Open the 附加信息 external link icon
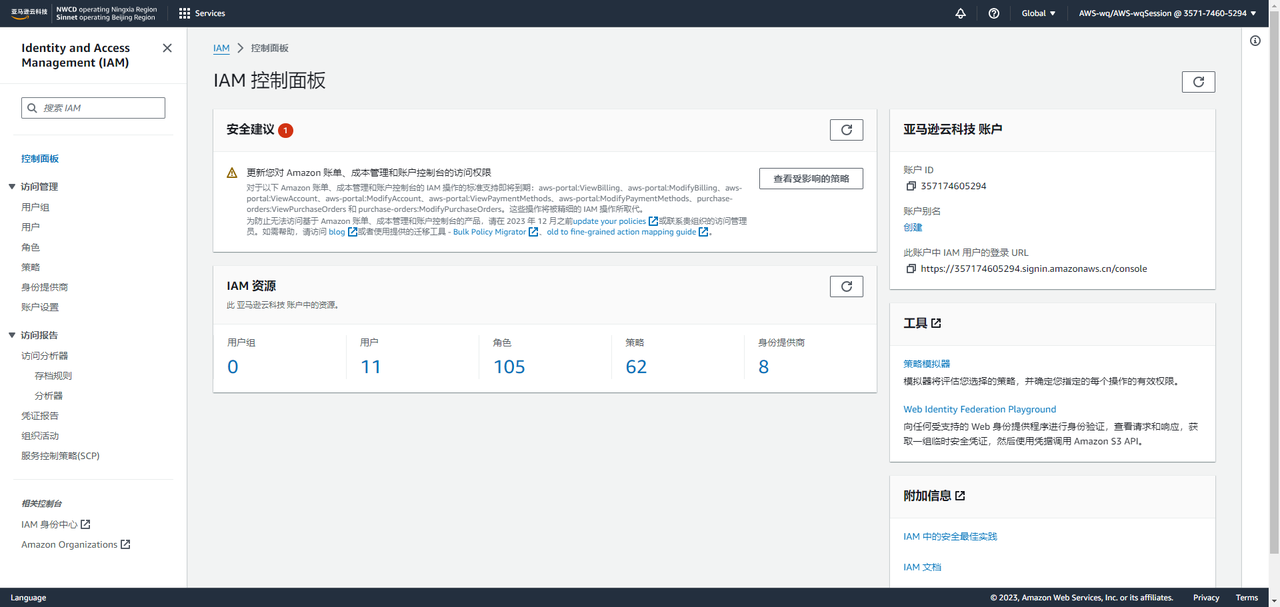The image size is (1280, 607). coord(960,496)
